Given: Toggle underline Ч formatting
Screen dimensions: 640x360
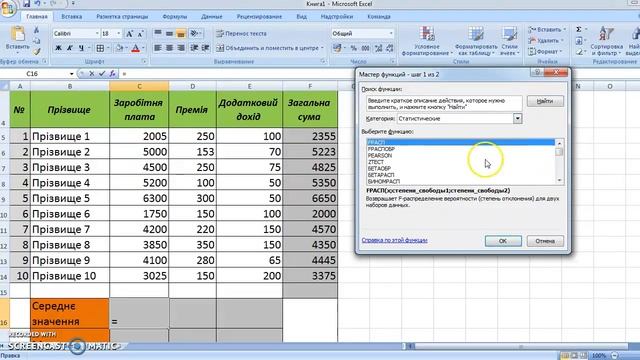Looking at the screenshot, I should click(81, 48).
